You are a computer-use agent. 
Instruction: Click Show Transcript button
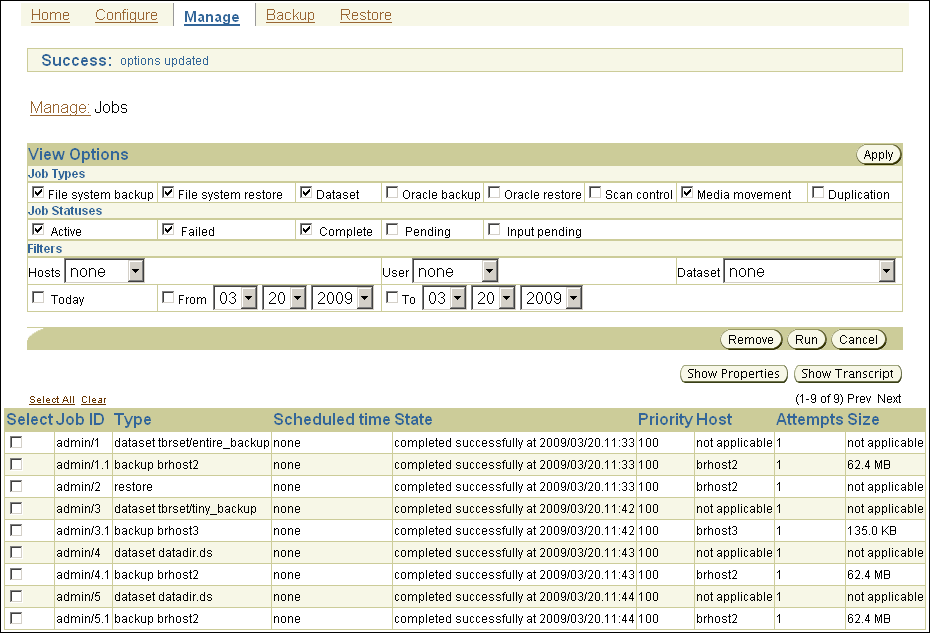tap(847, 374)
